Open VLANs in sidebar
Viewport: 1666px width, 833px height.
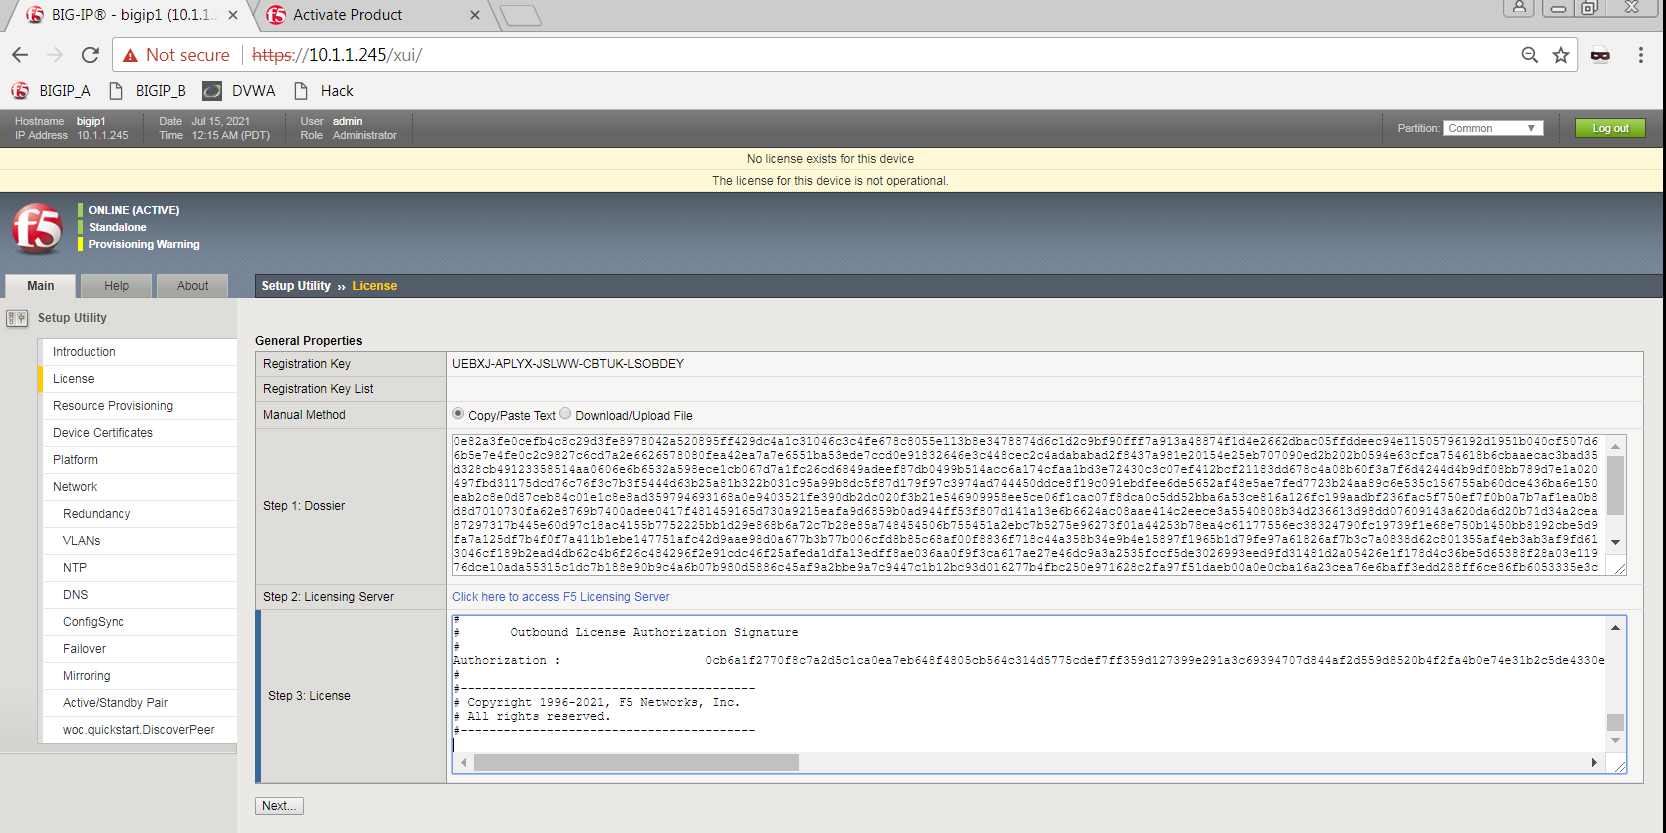tap(138, 541)
